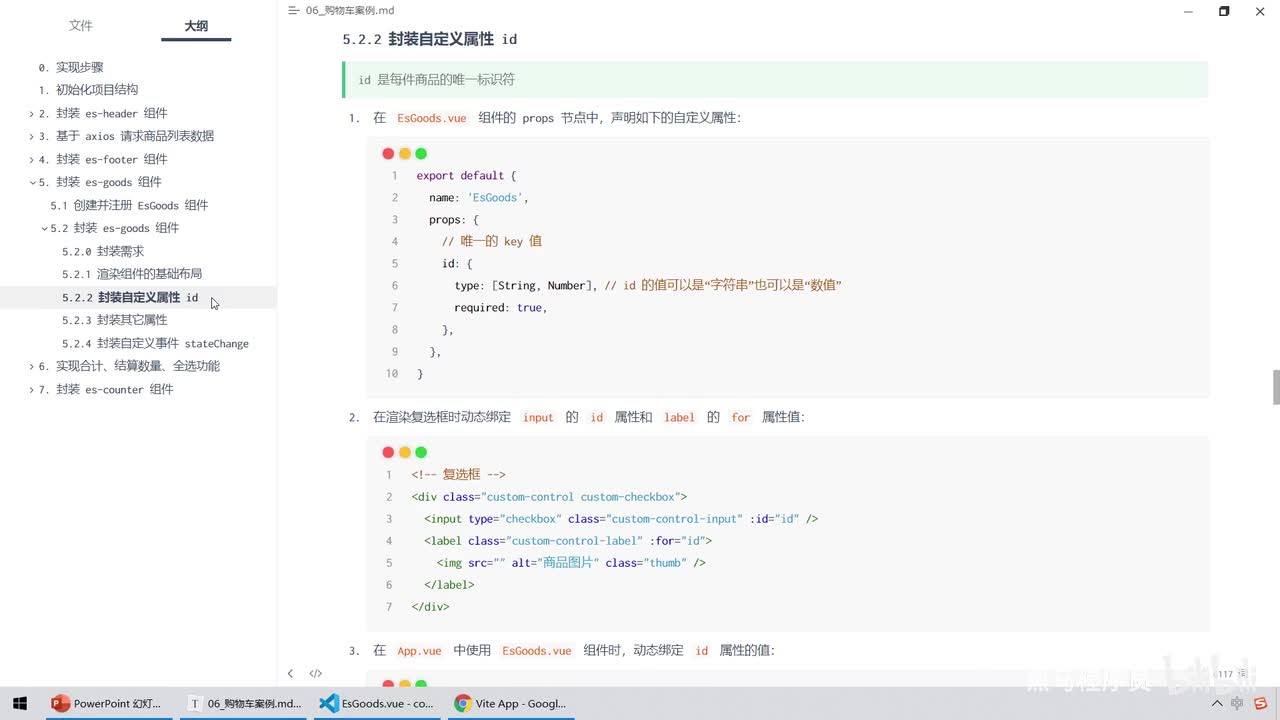This screenshot has height=720, width=1280.
Task: Jump to 5.2.4 封装自定义事件 stateChange
Action: 155,343
